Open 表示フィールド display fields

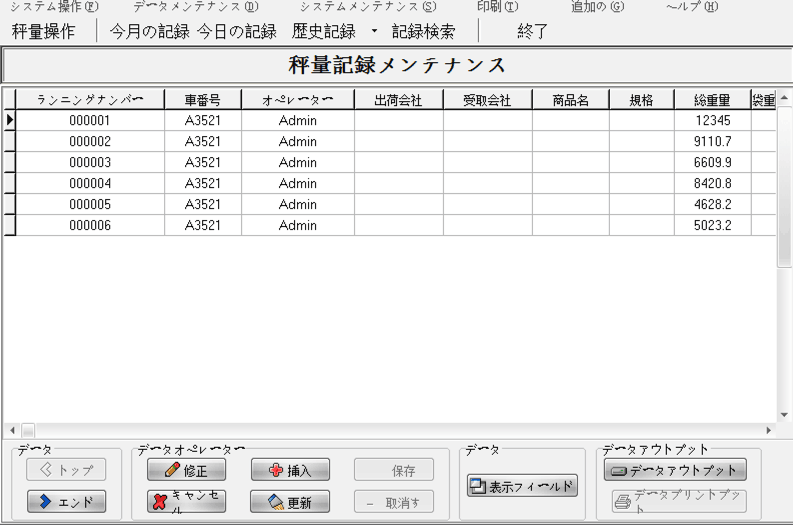click(522, 486)
